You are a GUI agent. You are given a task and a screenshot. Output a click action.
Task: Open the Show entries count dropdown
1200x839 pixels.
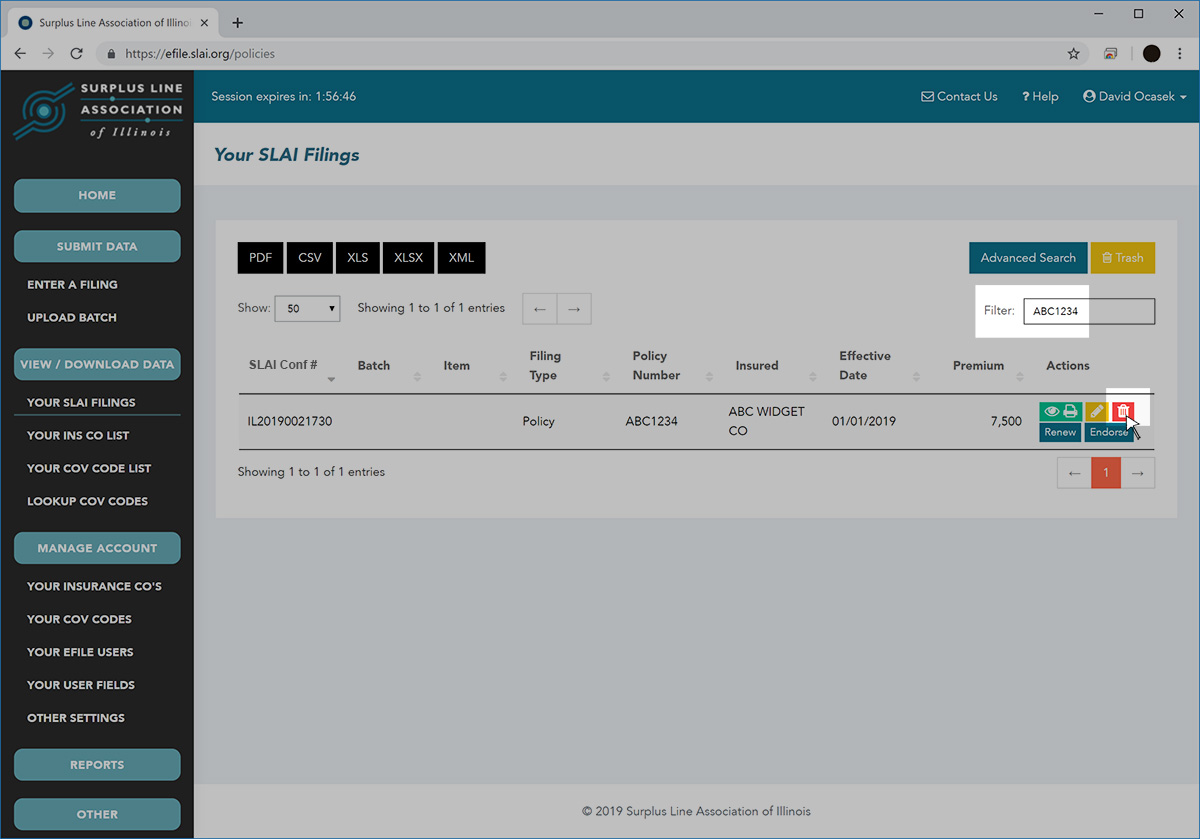307,308
